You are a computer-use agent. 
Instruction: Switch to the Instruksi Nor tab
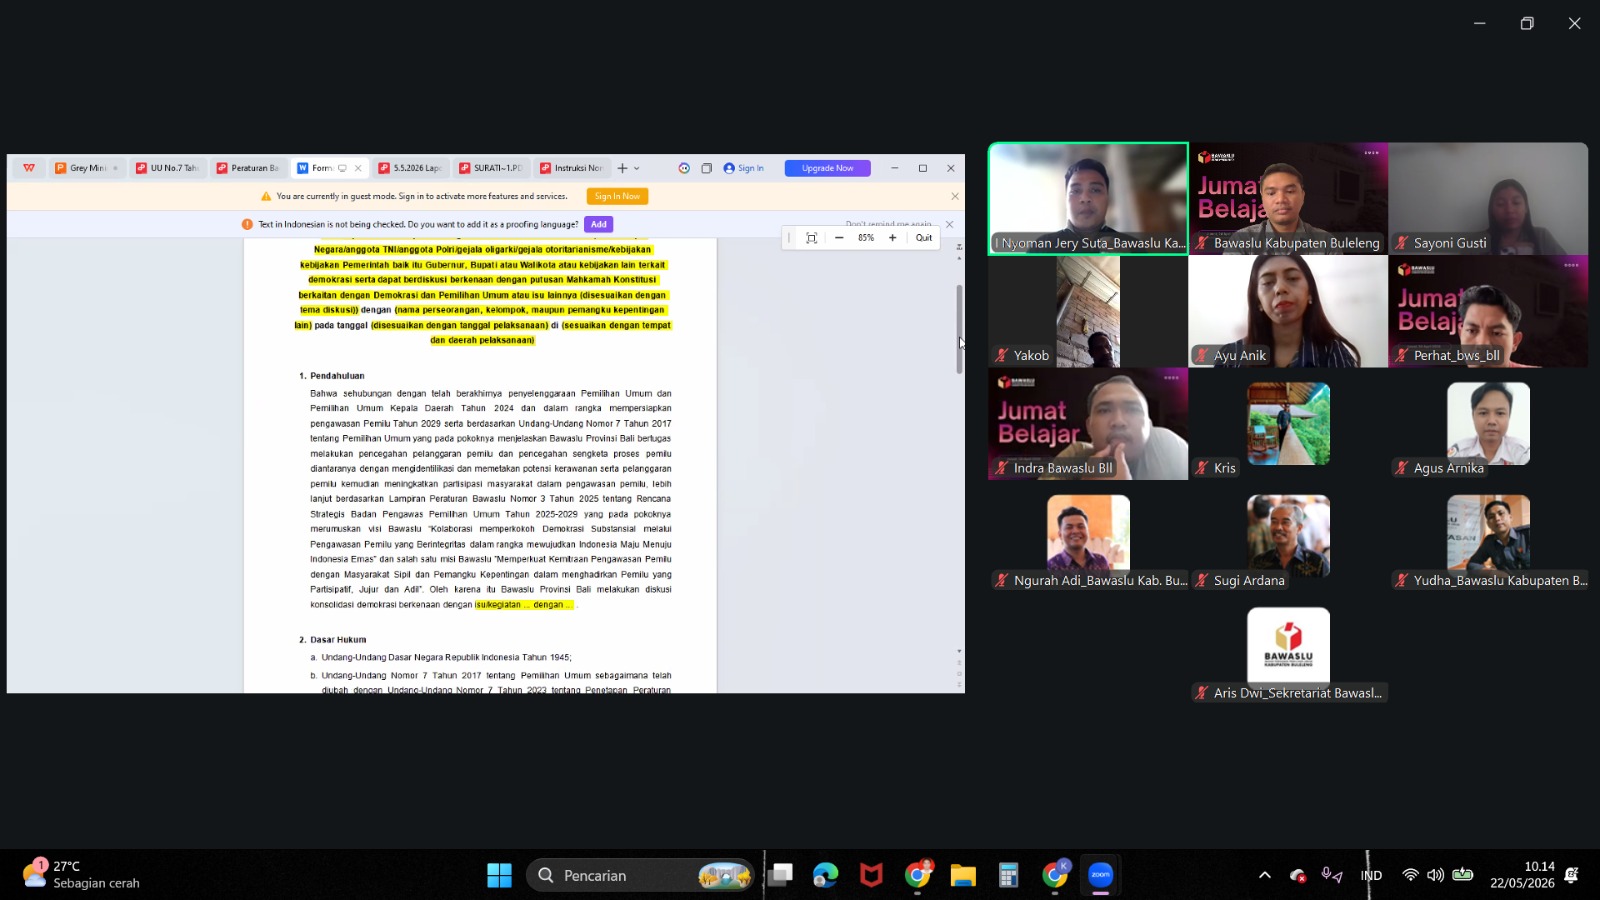572,168
